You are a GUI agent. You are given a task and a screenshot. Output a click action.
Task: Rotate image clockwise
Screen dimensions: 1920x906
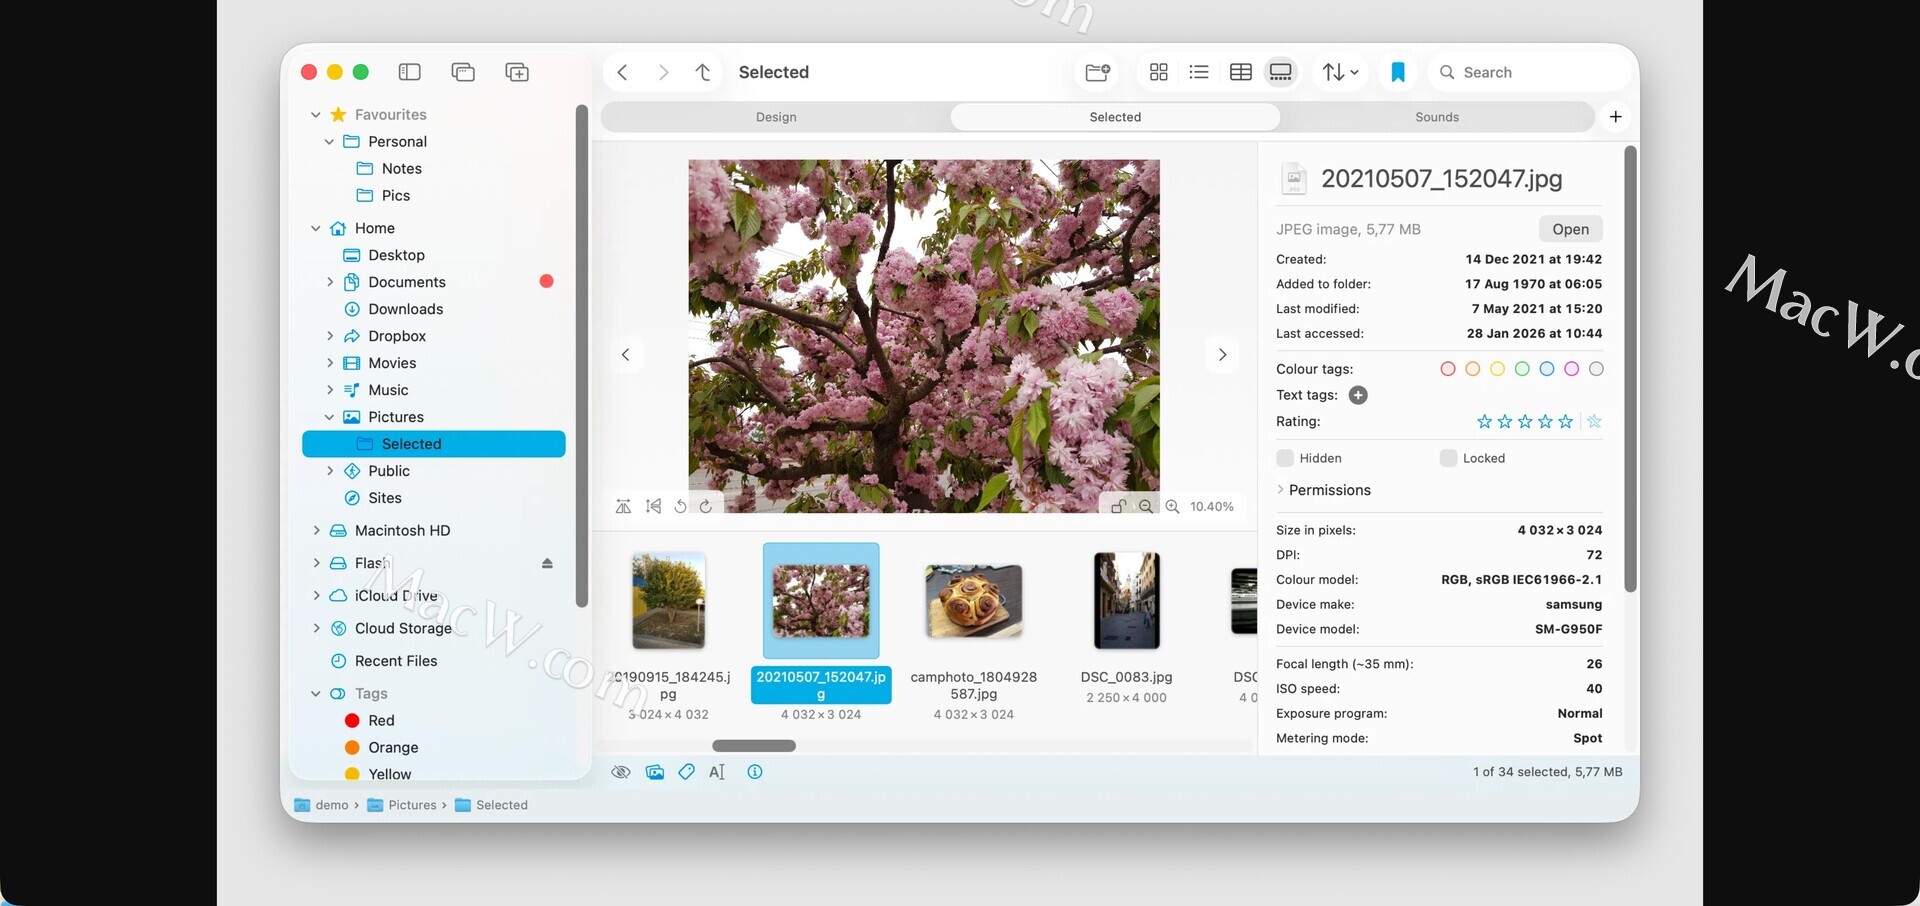click(x=706, y=506)
